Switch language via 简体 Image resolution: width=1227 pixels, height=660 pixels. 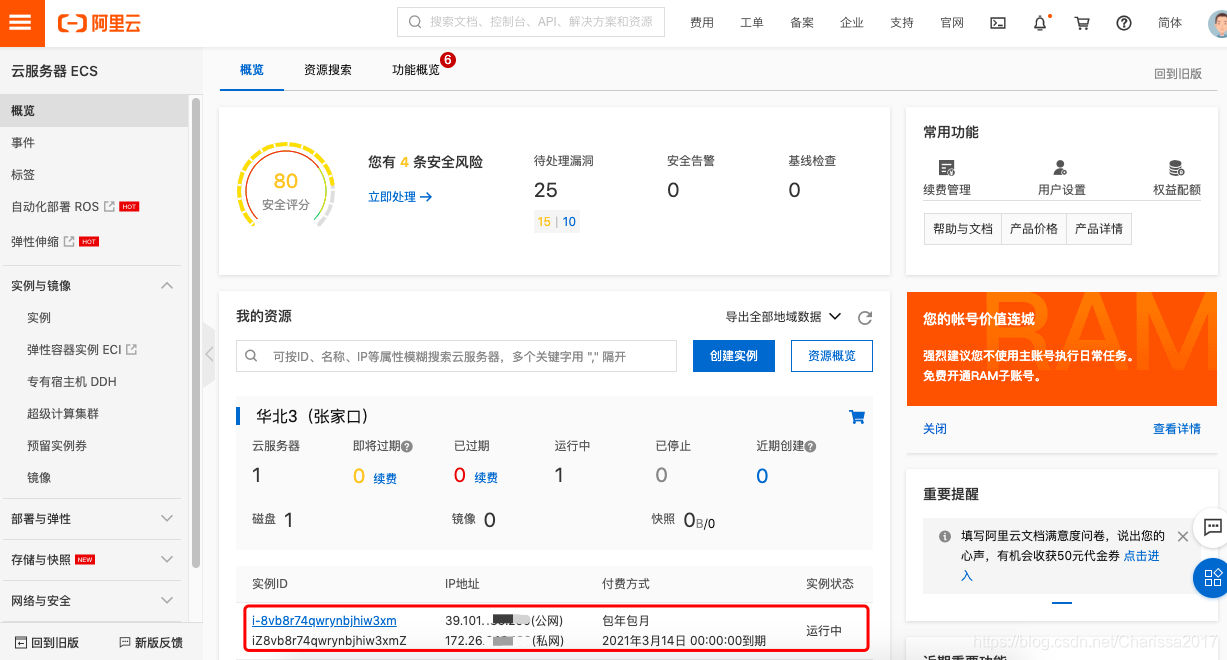(x=1170, y=23)
